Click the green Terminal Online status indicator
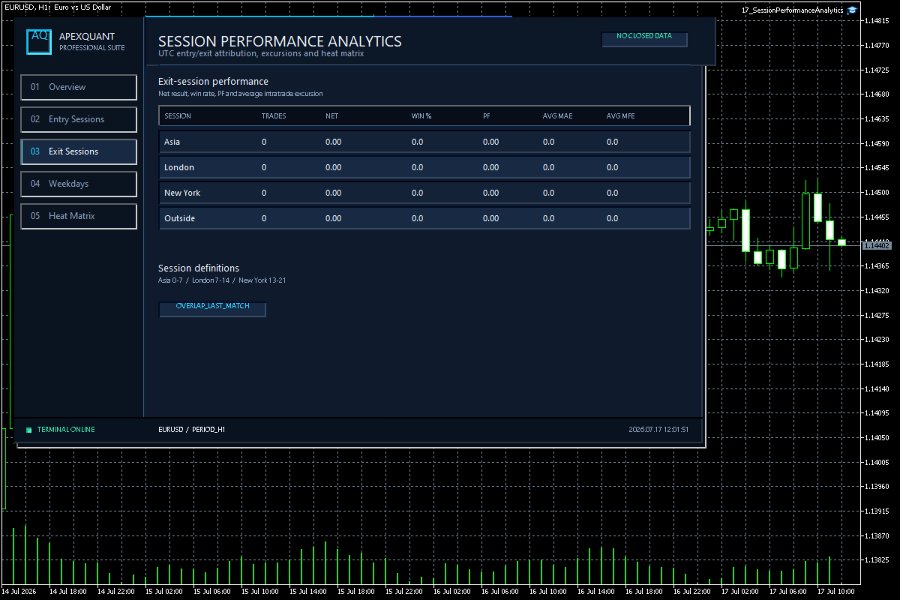The width and height of the screenshot is (900, 600). pyautogui.click(x=29, y=429)
